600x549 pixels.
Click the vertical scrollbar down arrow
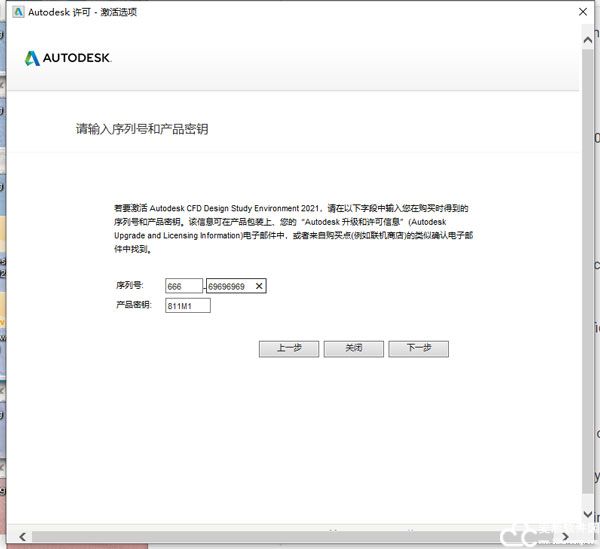[588, 513]
